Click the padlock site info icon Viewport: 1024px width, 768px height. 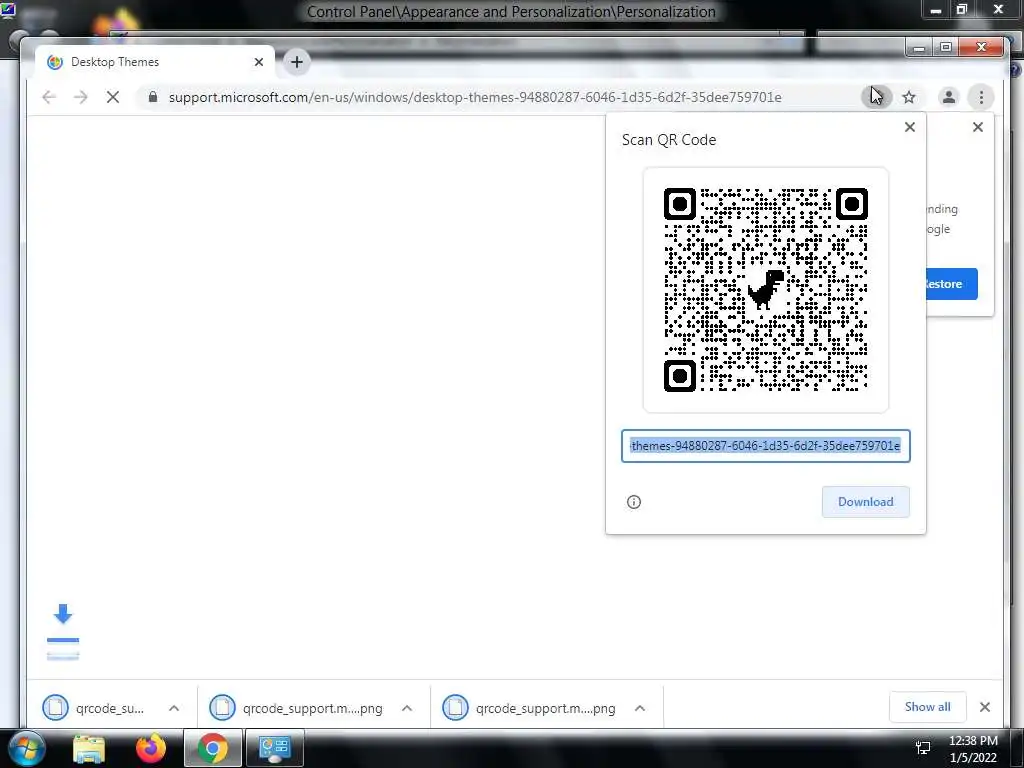click(153, 97)
